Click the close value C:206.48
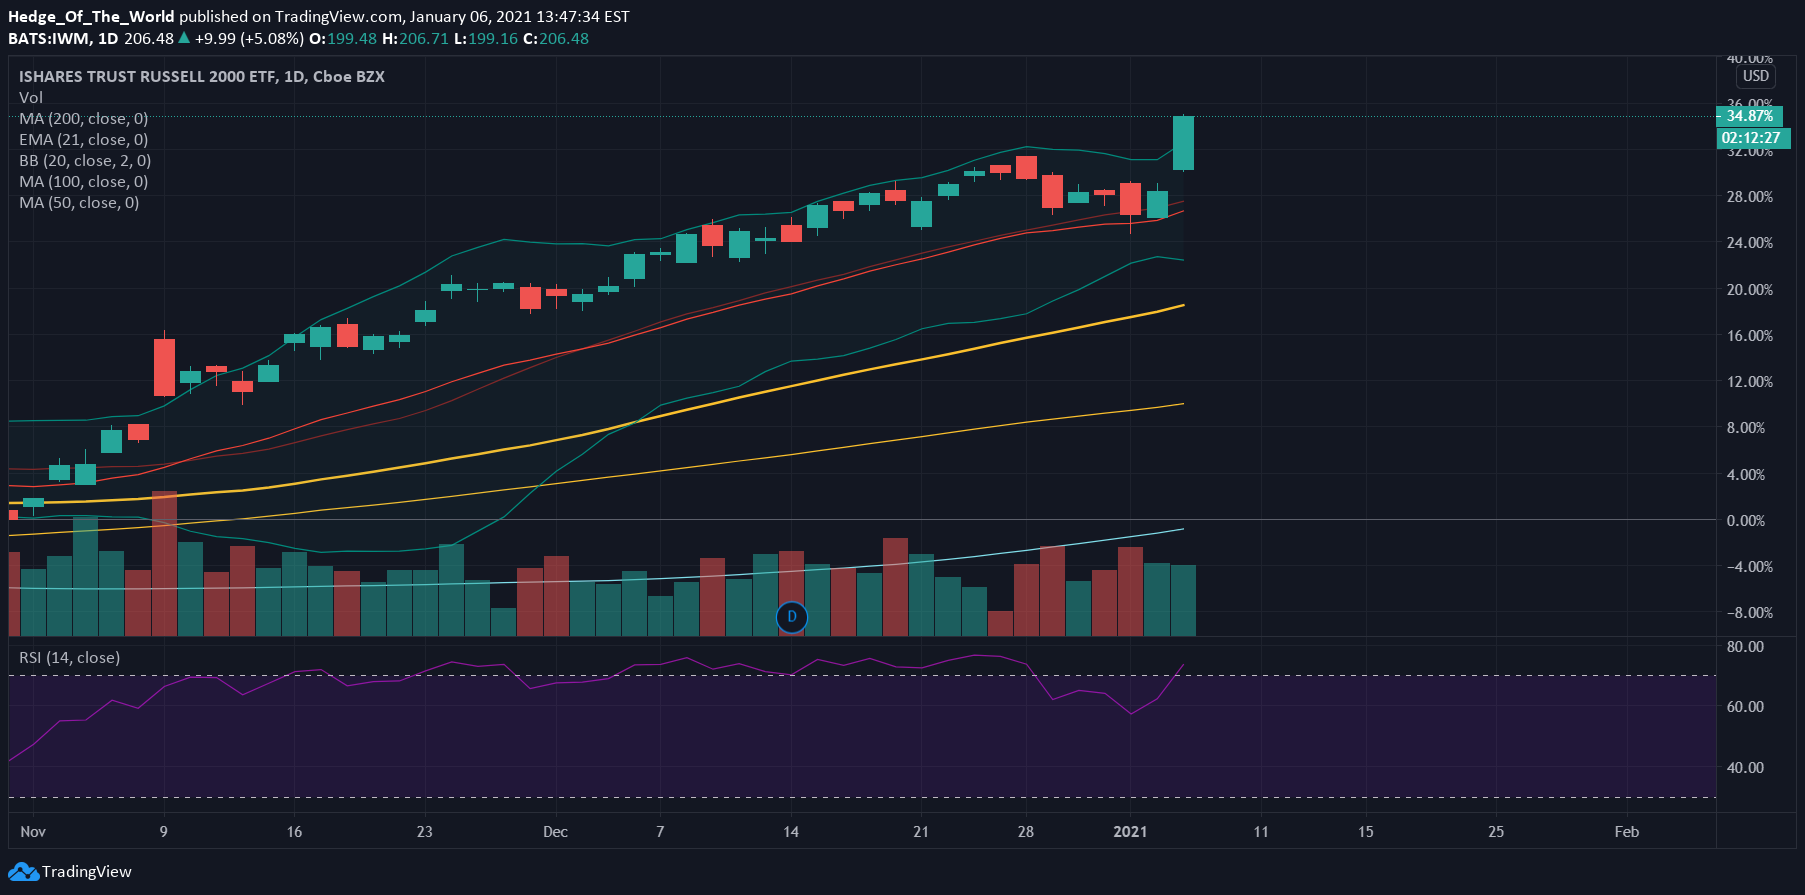Viewport: 1805px width, 895px height. (x=556, y=38)
